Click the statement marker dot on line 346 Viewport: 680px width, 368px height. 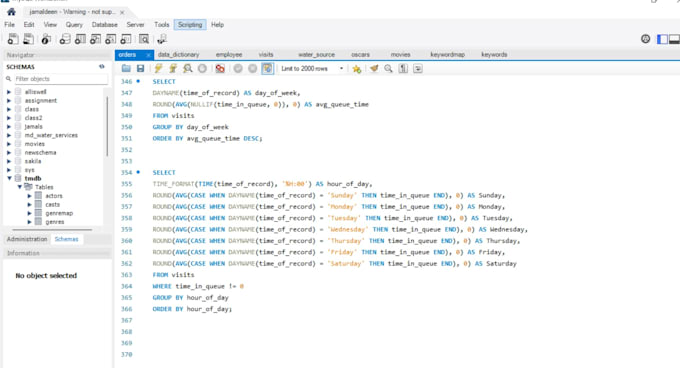tap(138, 81)
